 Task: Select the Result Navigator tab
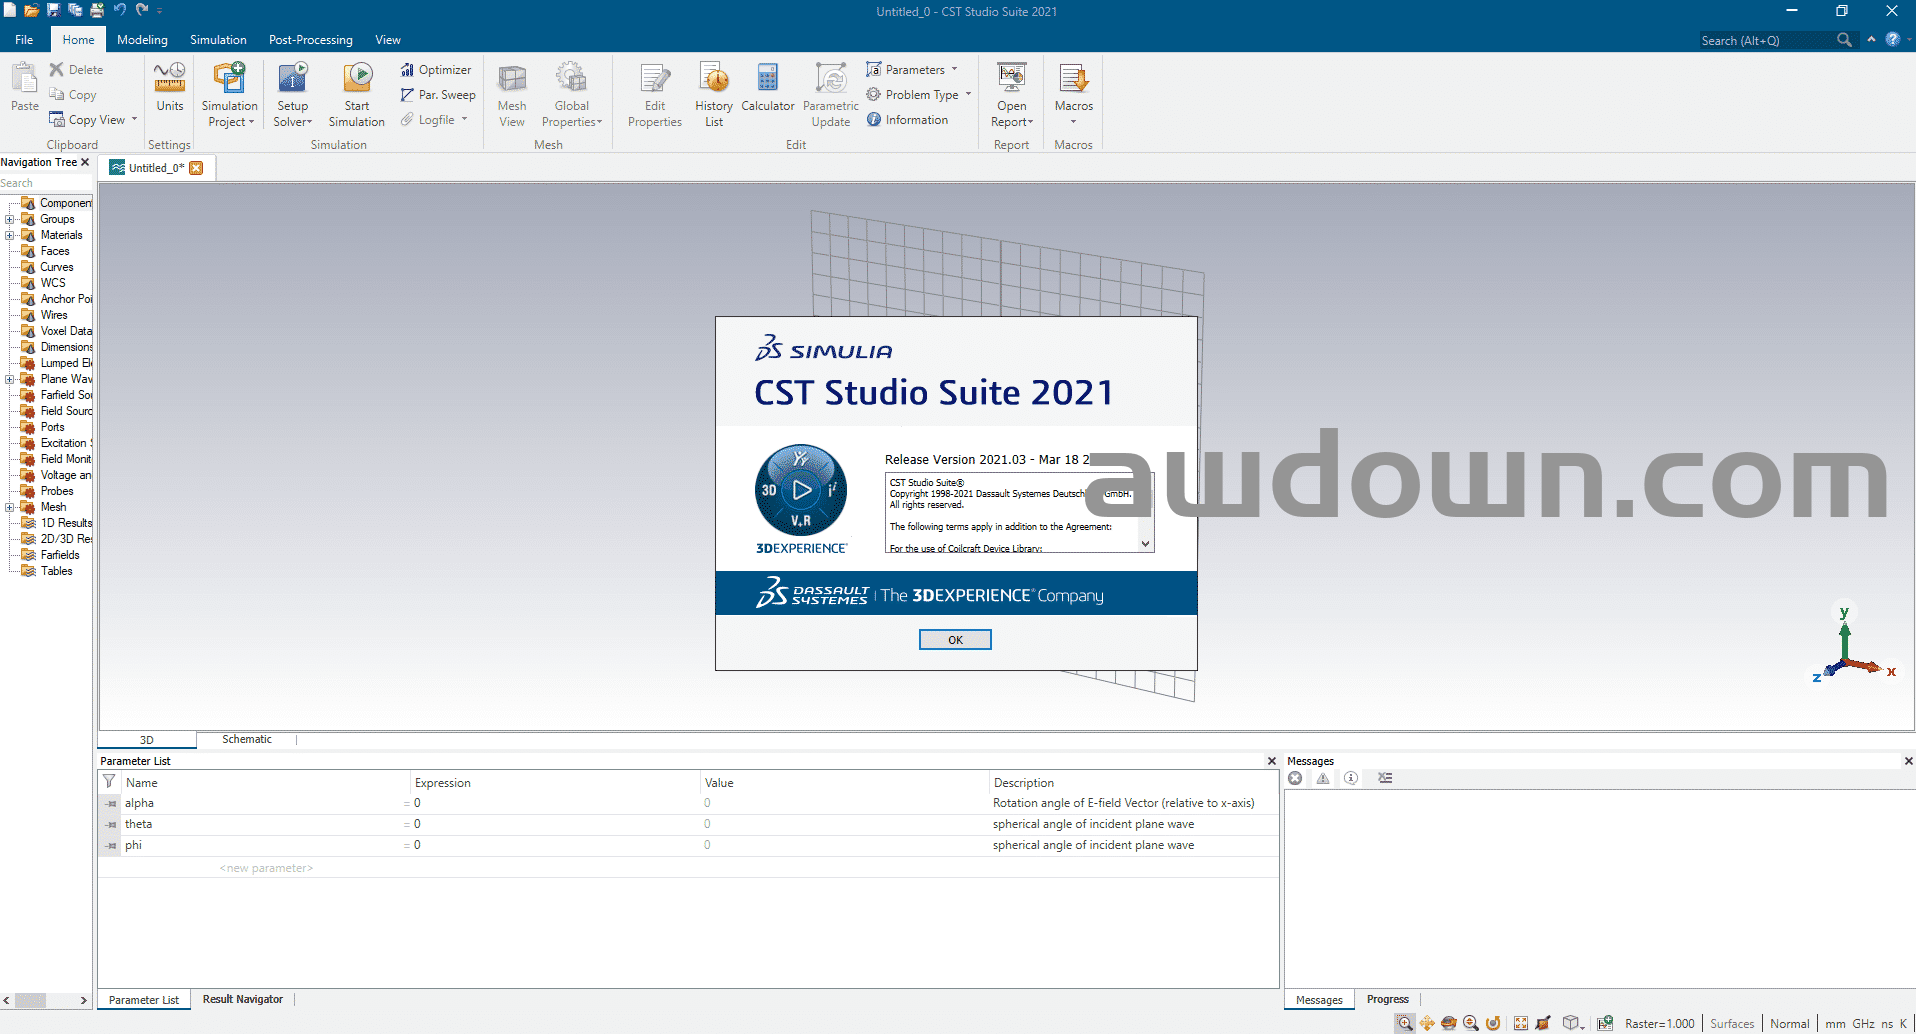[x=243, y=1000]
